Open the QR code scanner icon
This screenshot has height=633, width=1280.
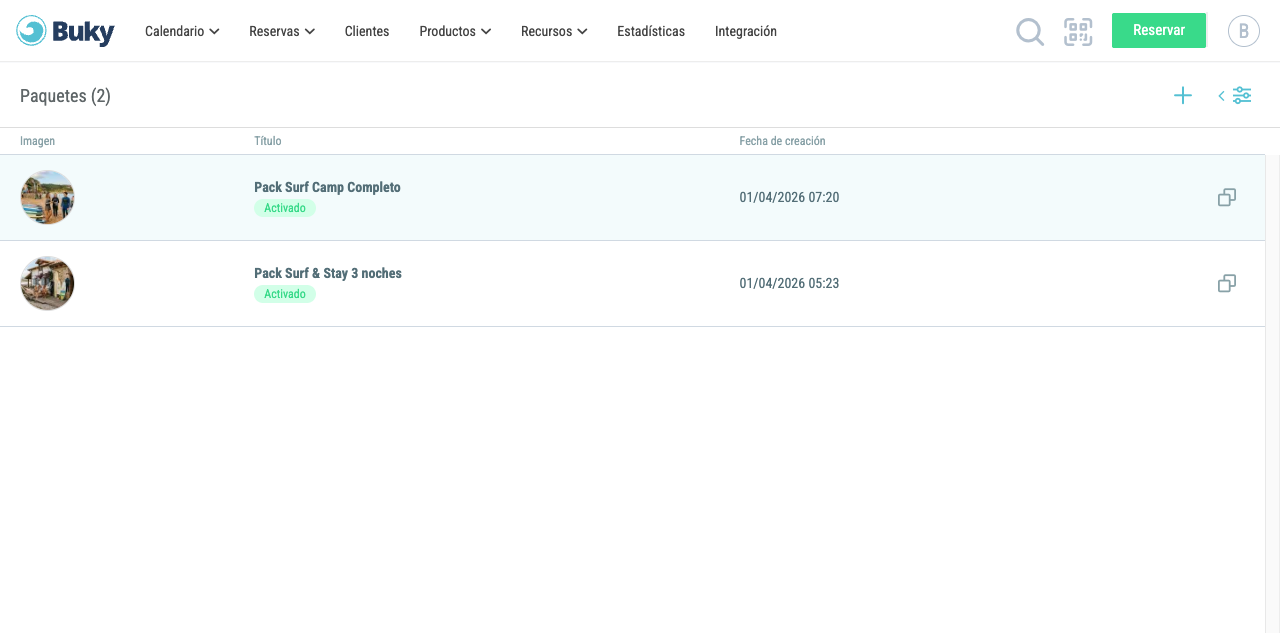click(1078, 32)
